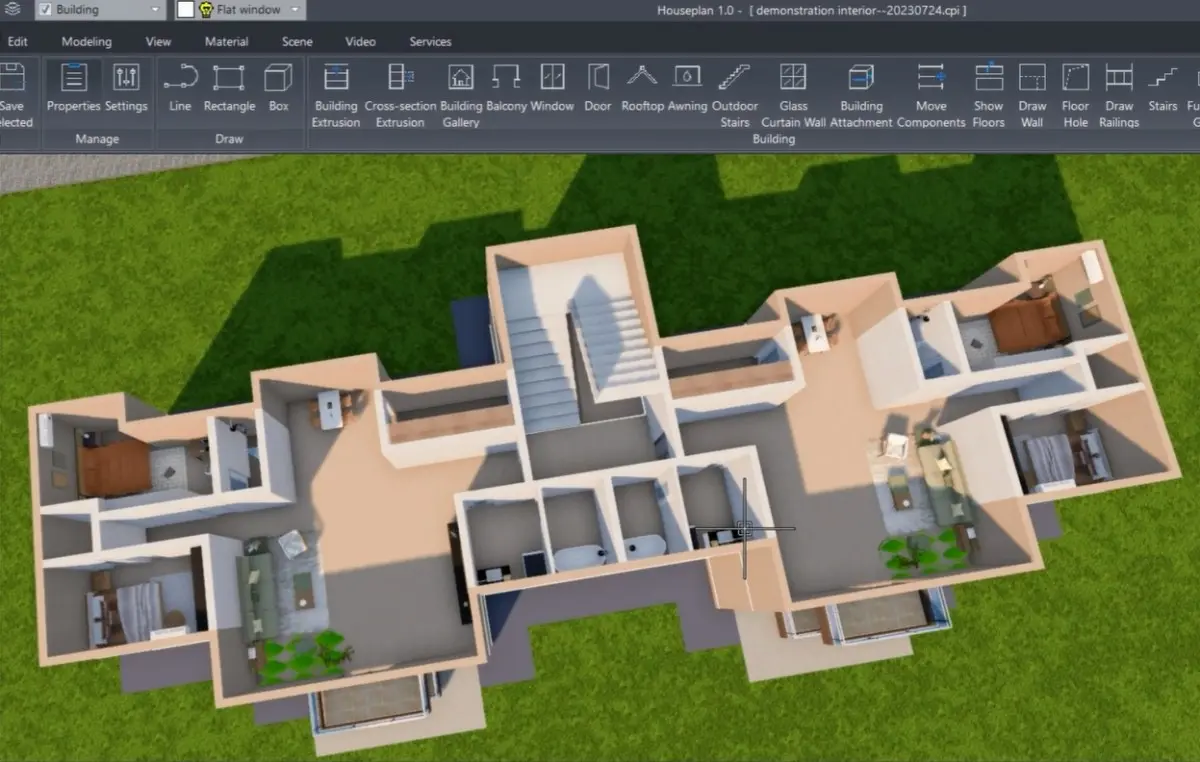Choose the Building Extrusion tool
This screenshot has height=762, width=1200.
click(336, 95)
